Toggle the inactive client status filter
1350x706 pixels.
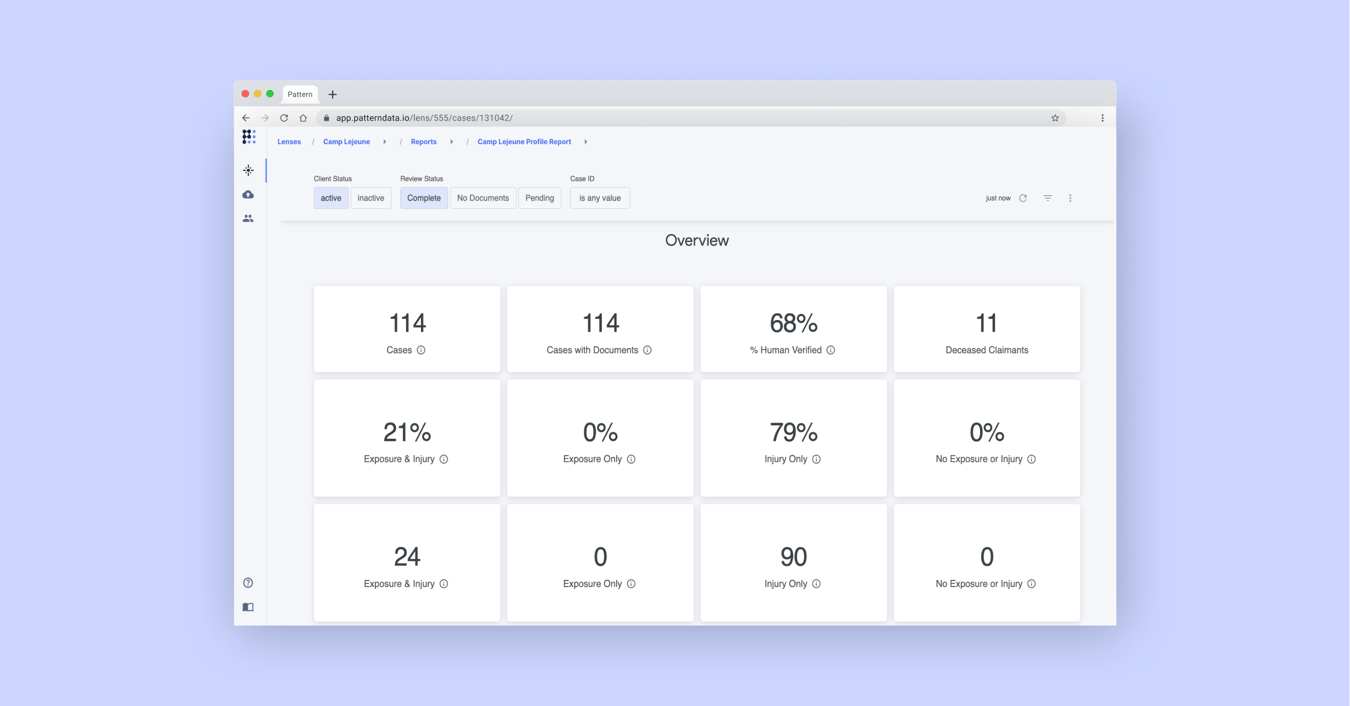tap(371, 198)
